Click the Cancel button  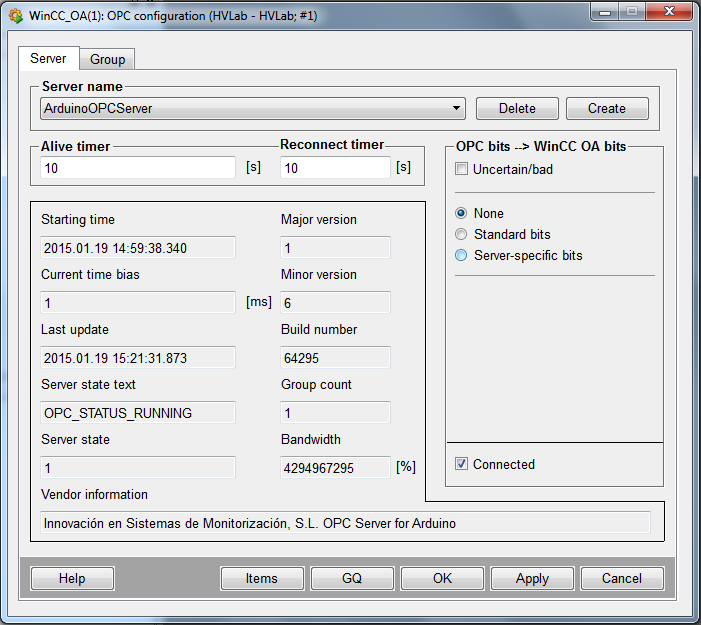click(x=622, y=579)
